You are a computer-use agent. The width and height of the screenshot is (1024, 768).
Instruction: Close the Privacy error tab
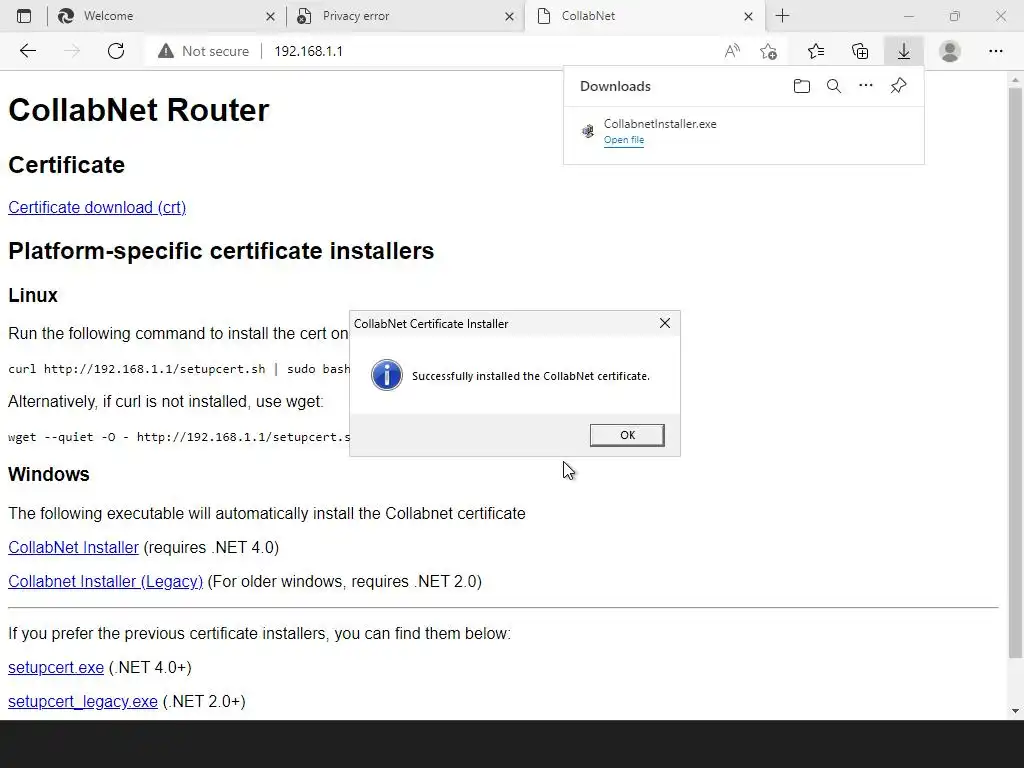click(x=509, y=16)
